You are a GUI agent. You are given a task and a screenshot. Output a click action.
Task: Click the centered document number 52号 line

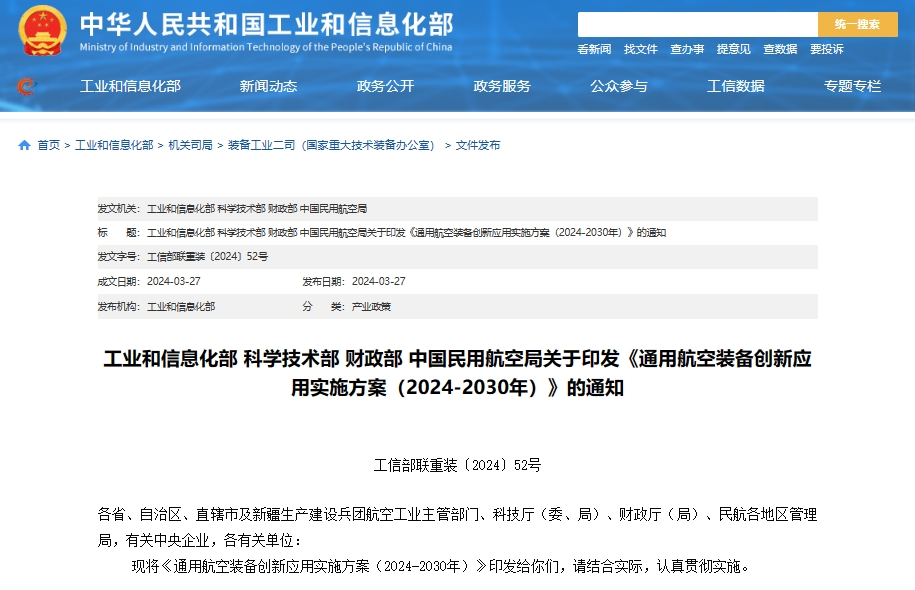pyautogui.click(x=458, y=465)
